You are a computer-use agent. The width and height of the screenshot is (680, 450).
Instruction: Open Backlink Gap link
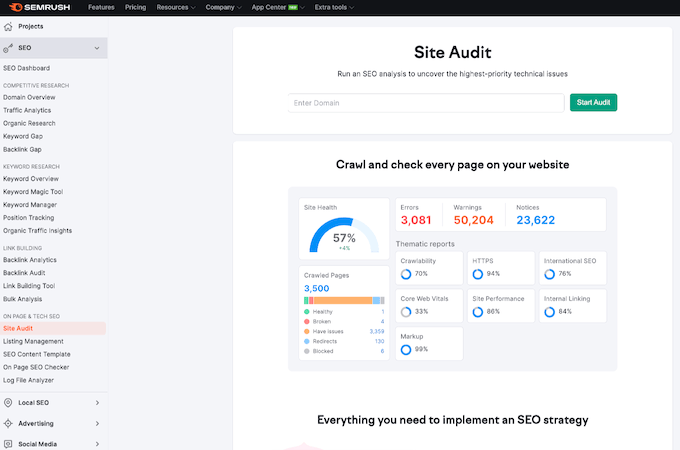(x=22, y=149)
